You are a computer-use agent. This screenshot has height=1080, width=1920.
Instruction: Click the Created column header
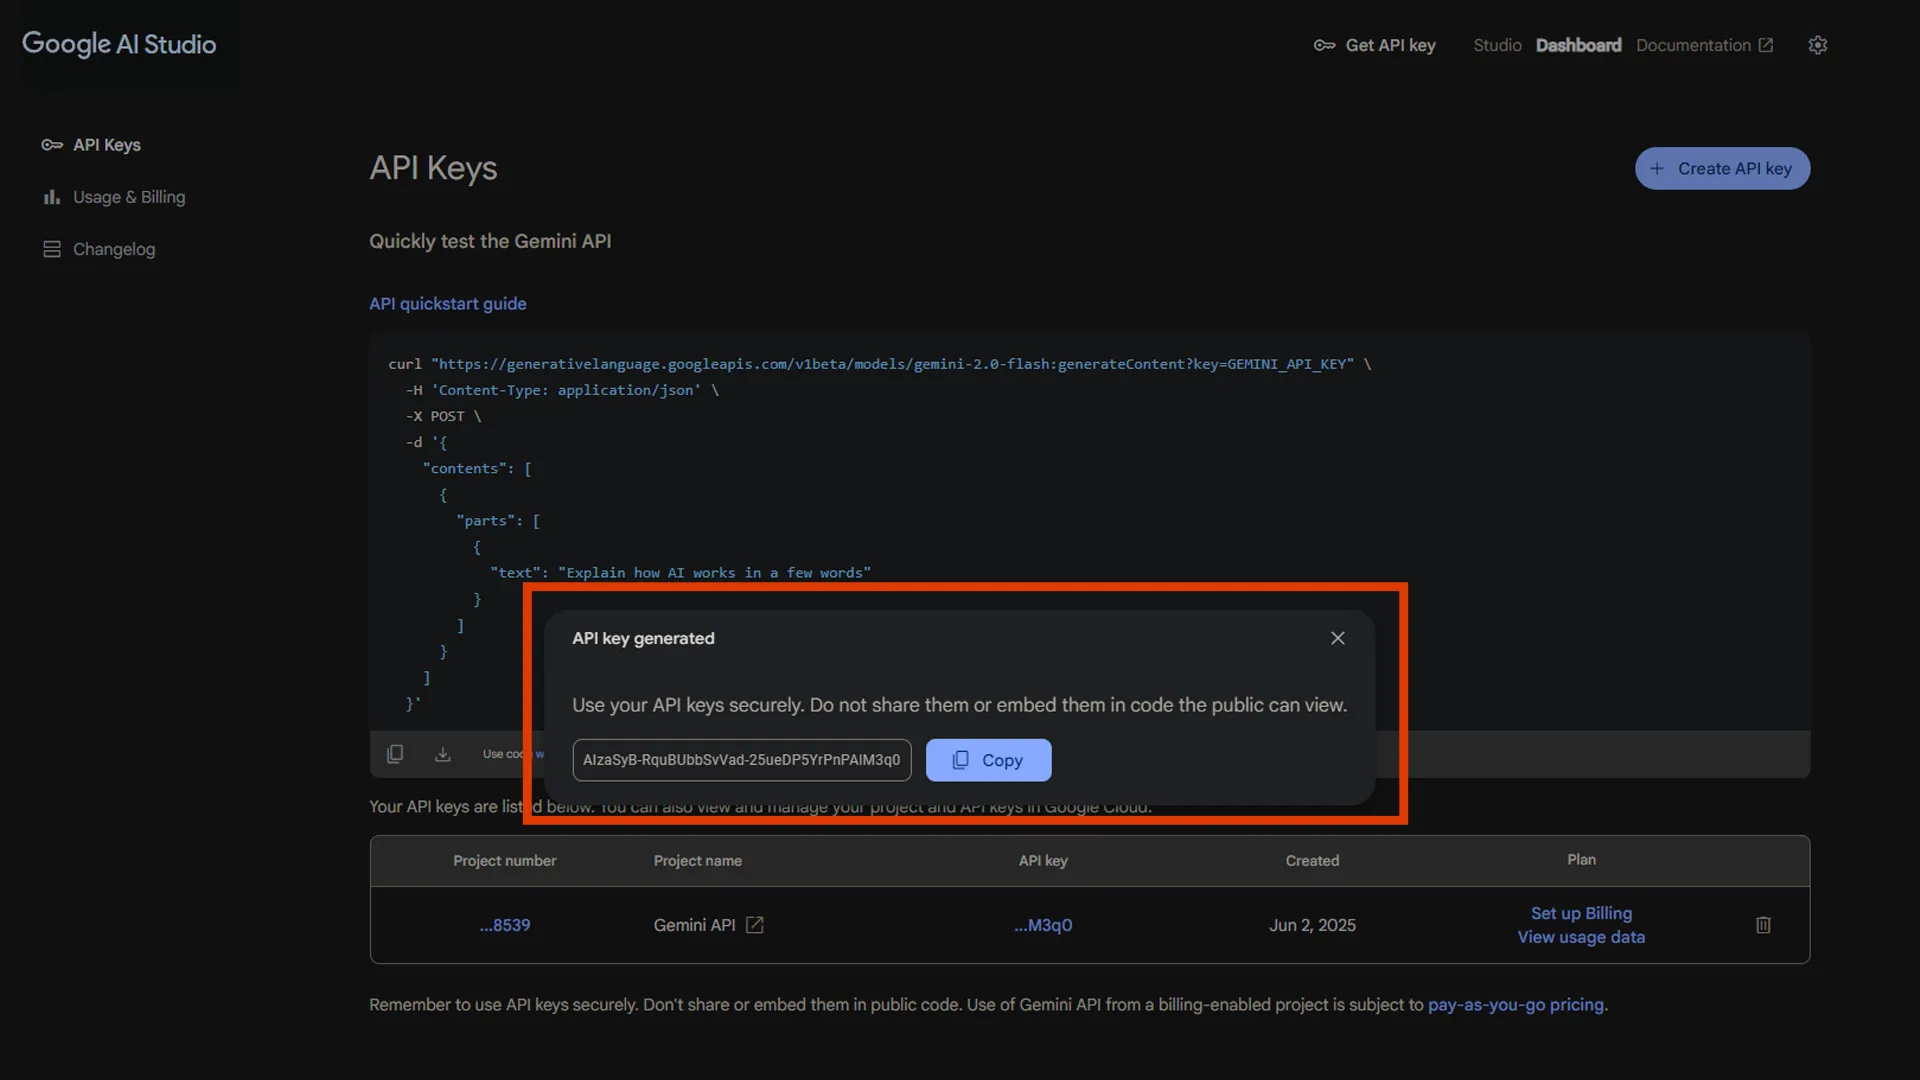(1312, 861)
